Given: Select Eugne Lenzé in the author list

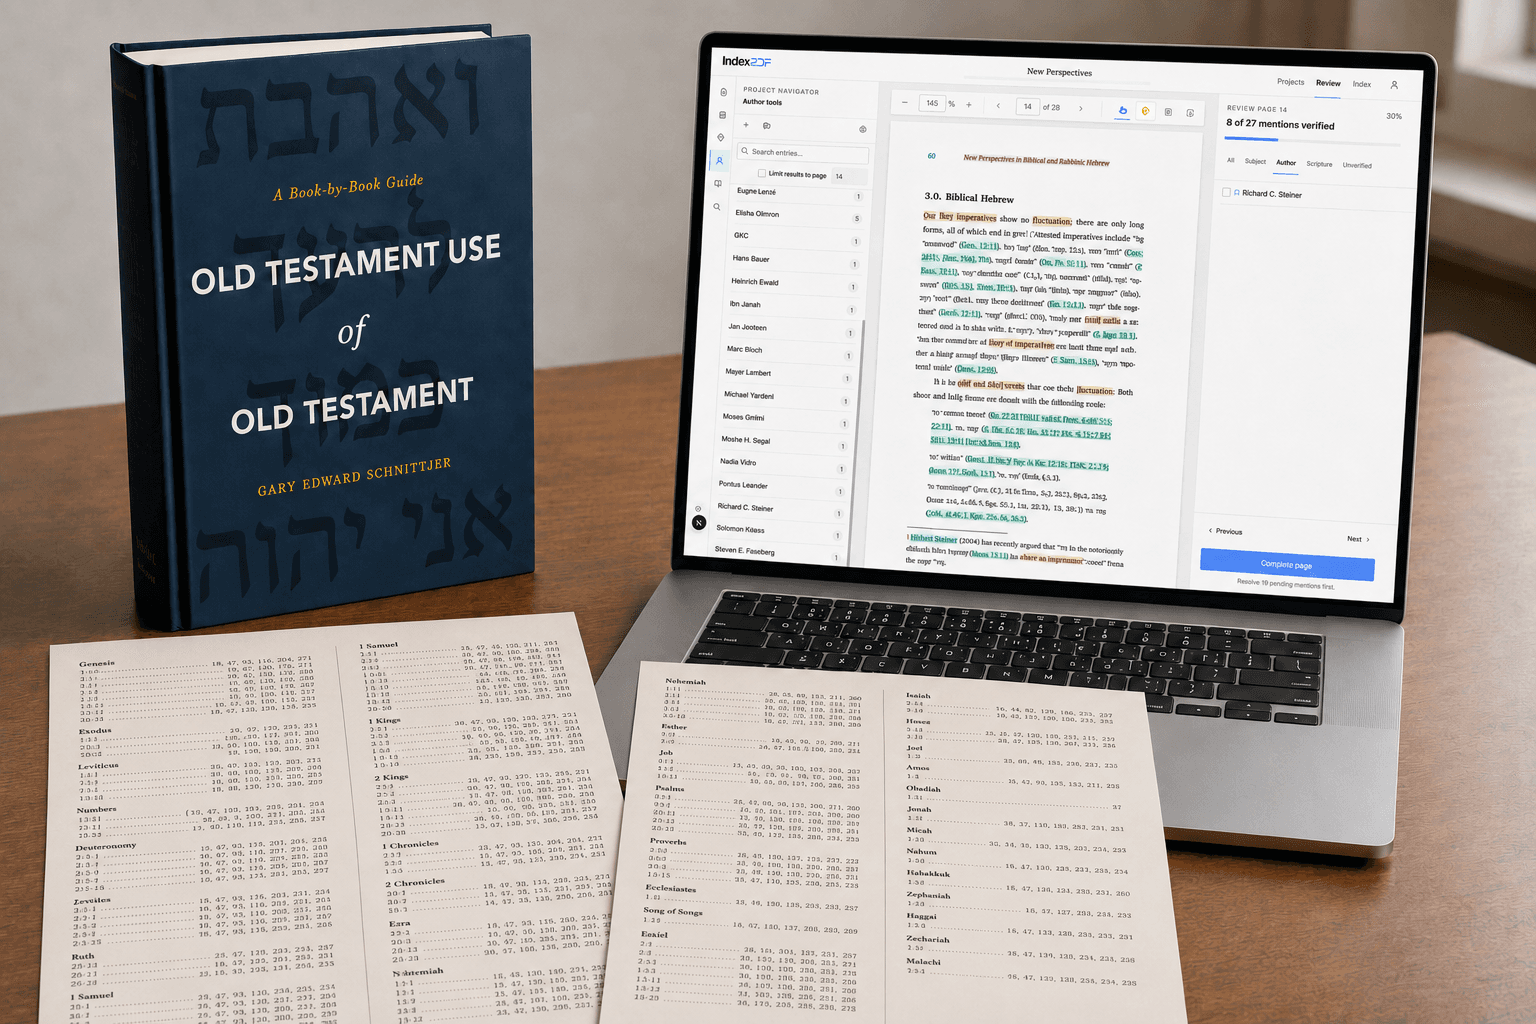Looking at the screenshot, I should [x=799, y=193].
